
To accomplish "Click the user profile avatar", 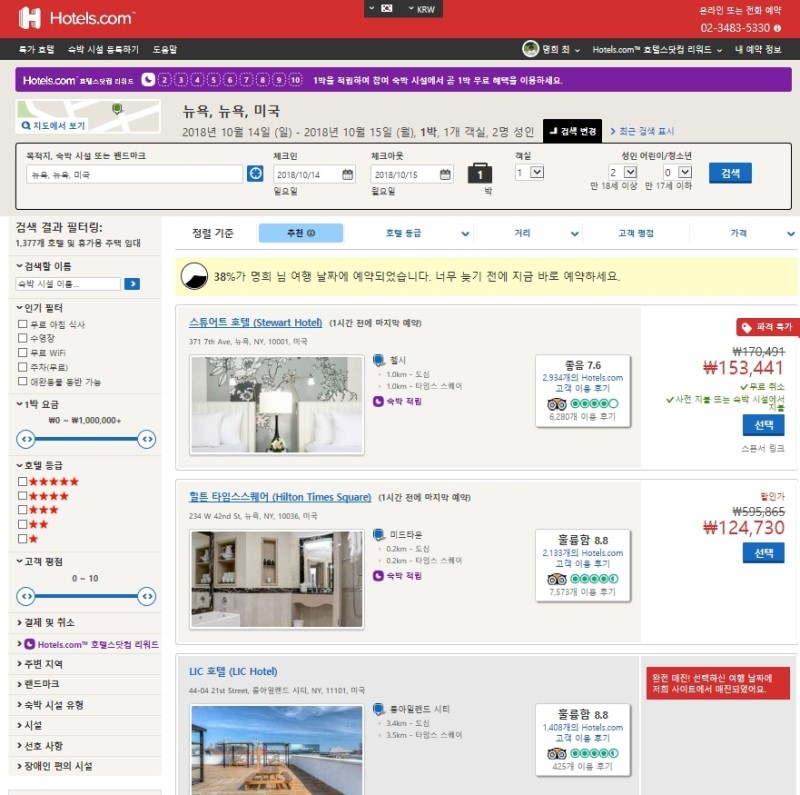I will (x=531, y=49).
